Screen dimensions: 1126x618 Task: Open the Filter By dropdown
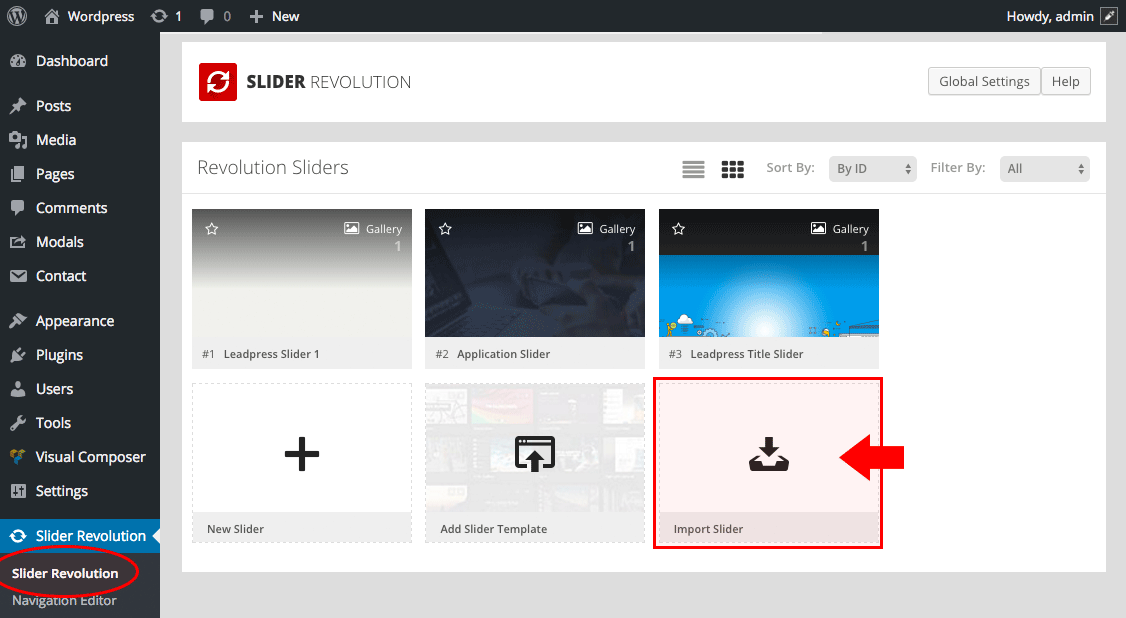click(1044, 169)
